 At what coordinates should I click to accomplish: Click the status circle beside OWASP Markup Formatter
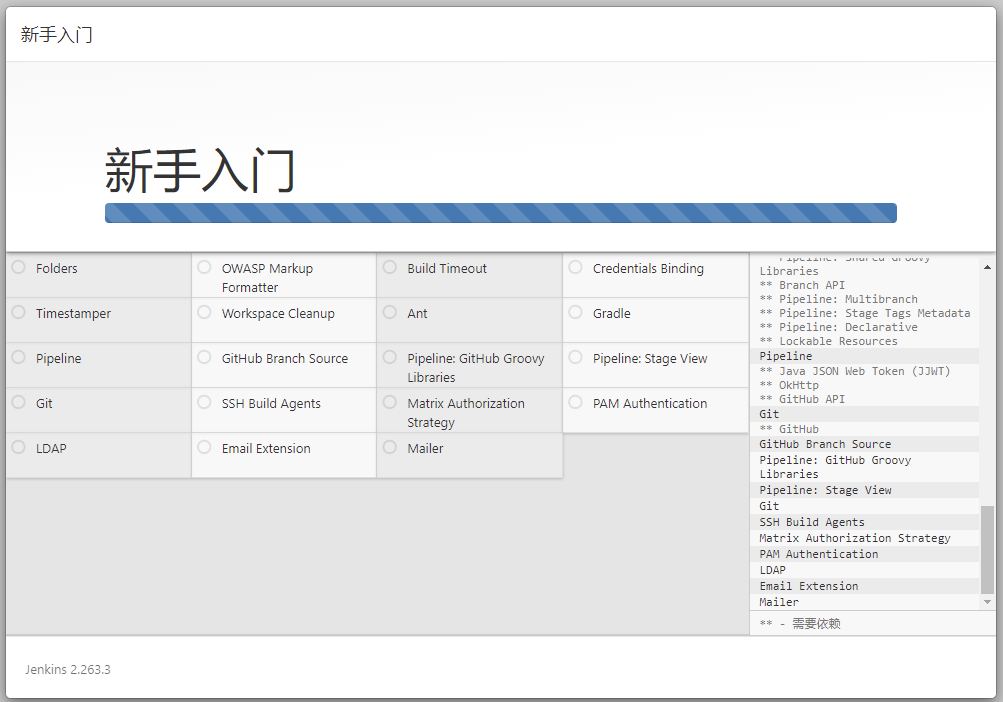204,267
